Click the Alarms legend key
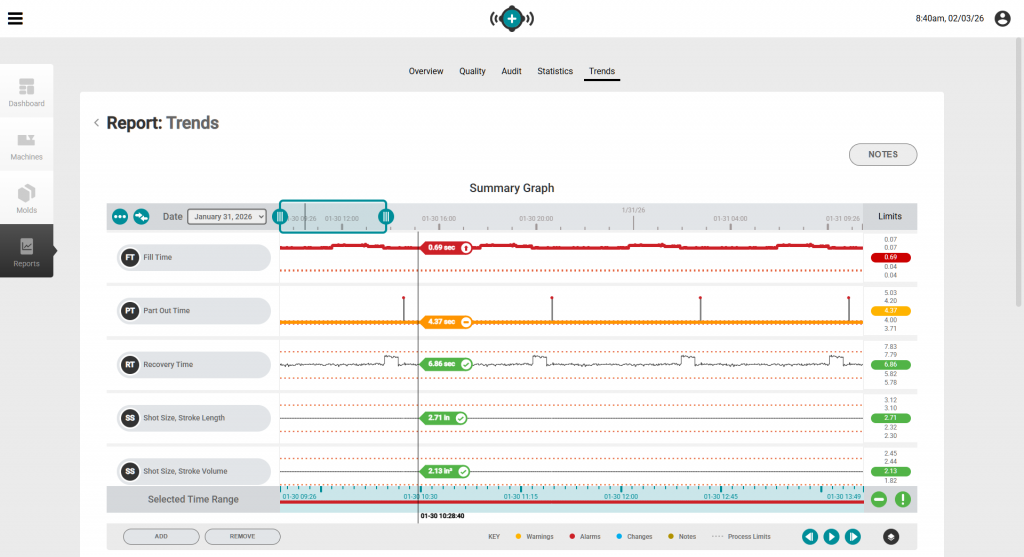 (584, 537)
